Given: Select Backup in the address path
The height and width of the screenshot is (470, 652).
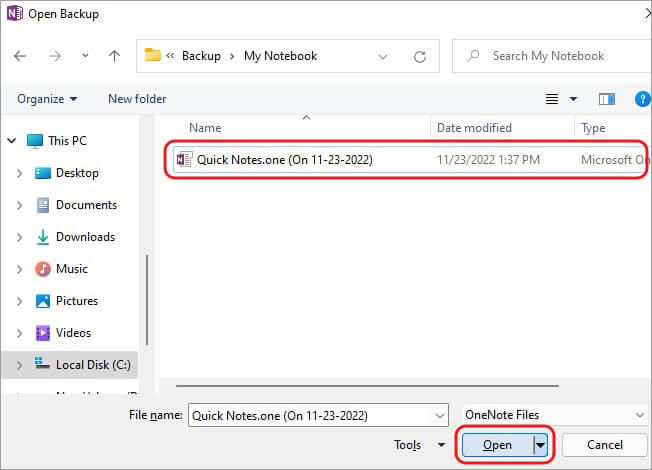Looking at the screenshot, I should 201,56.
